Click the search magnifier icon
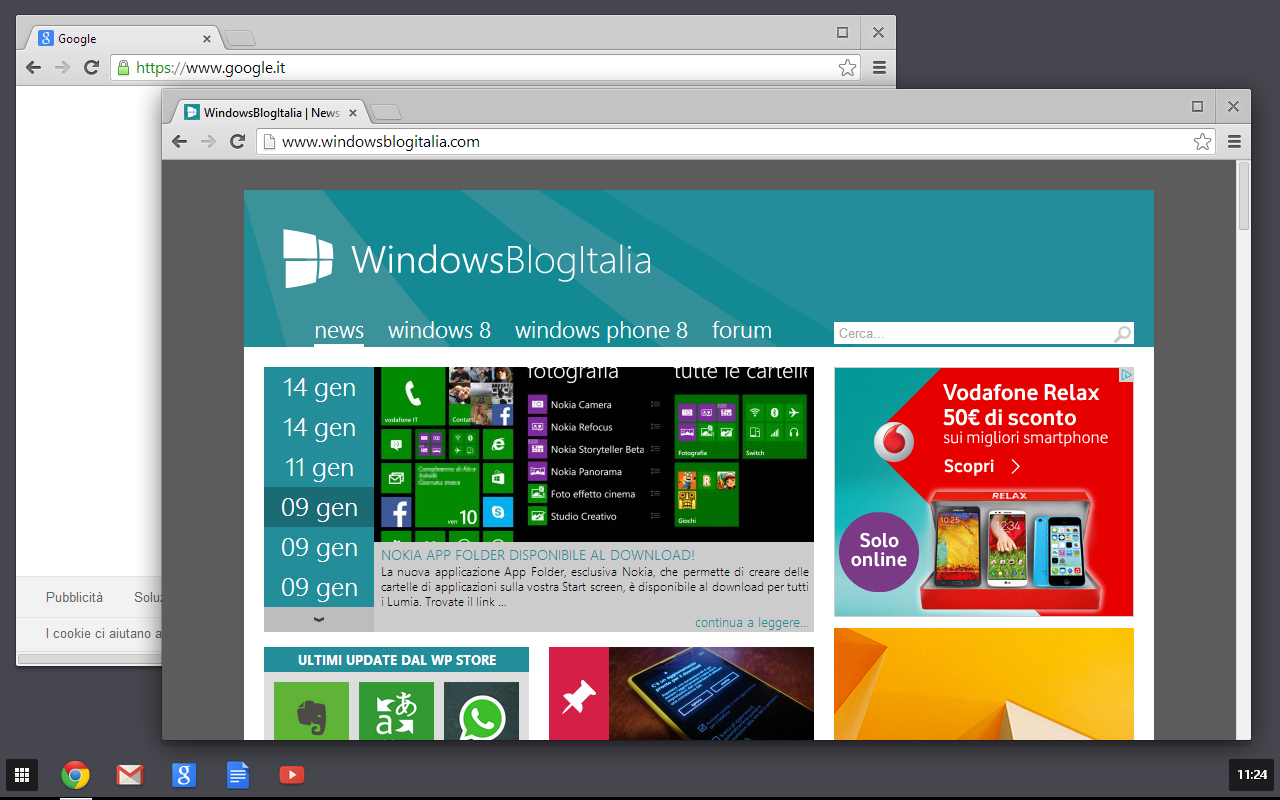This screenshot has height=800, width=1280. coord(1123,334)
